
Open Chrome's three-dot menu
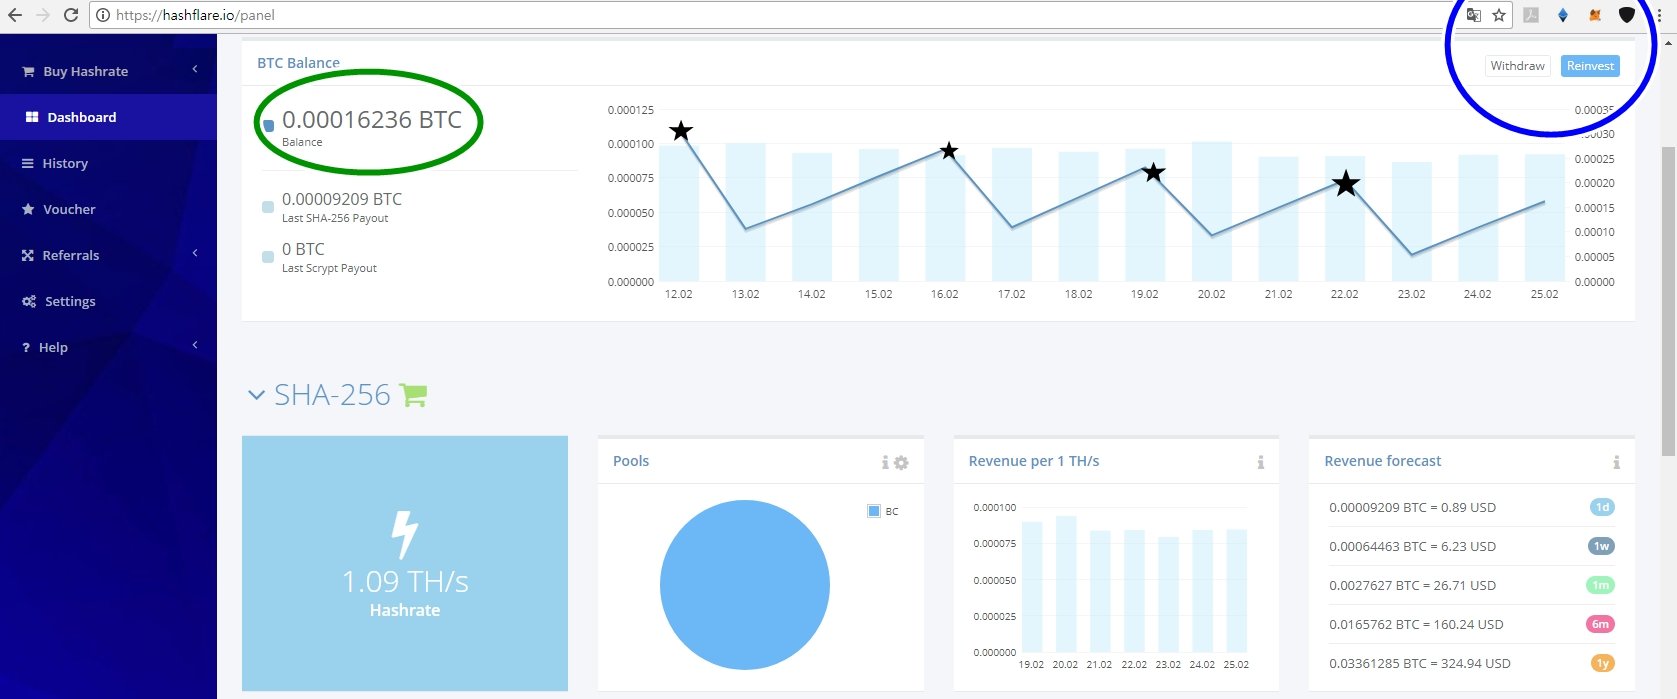coord(1660,15)
